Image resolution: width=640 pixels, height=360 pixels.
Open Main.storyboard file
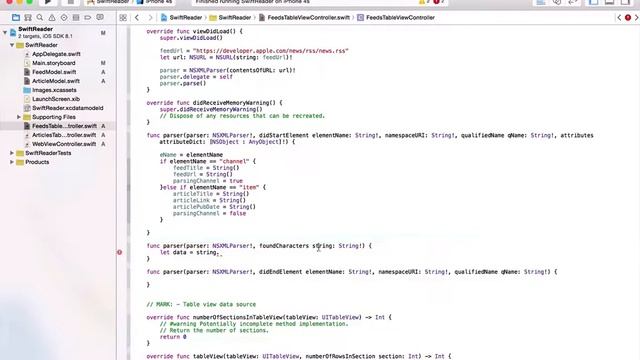(53, 63)
